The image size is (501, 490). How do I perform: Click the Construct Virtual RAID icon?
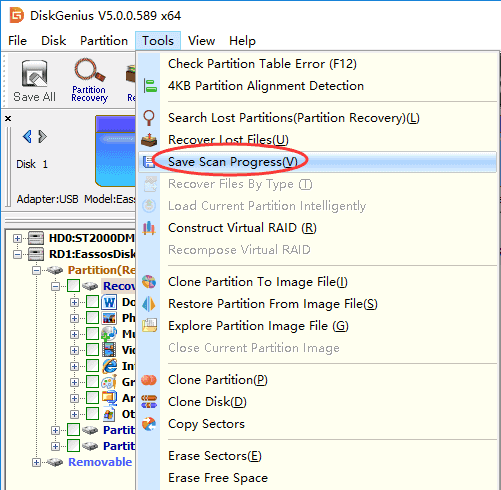[x=149, y=228]
